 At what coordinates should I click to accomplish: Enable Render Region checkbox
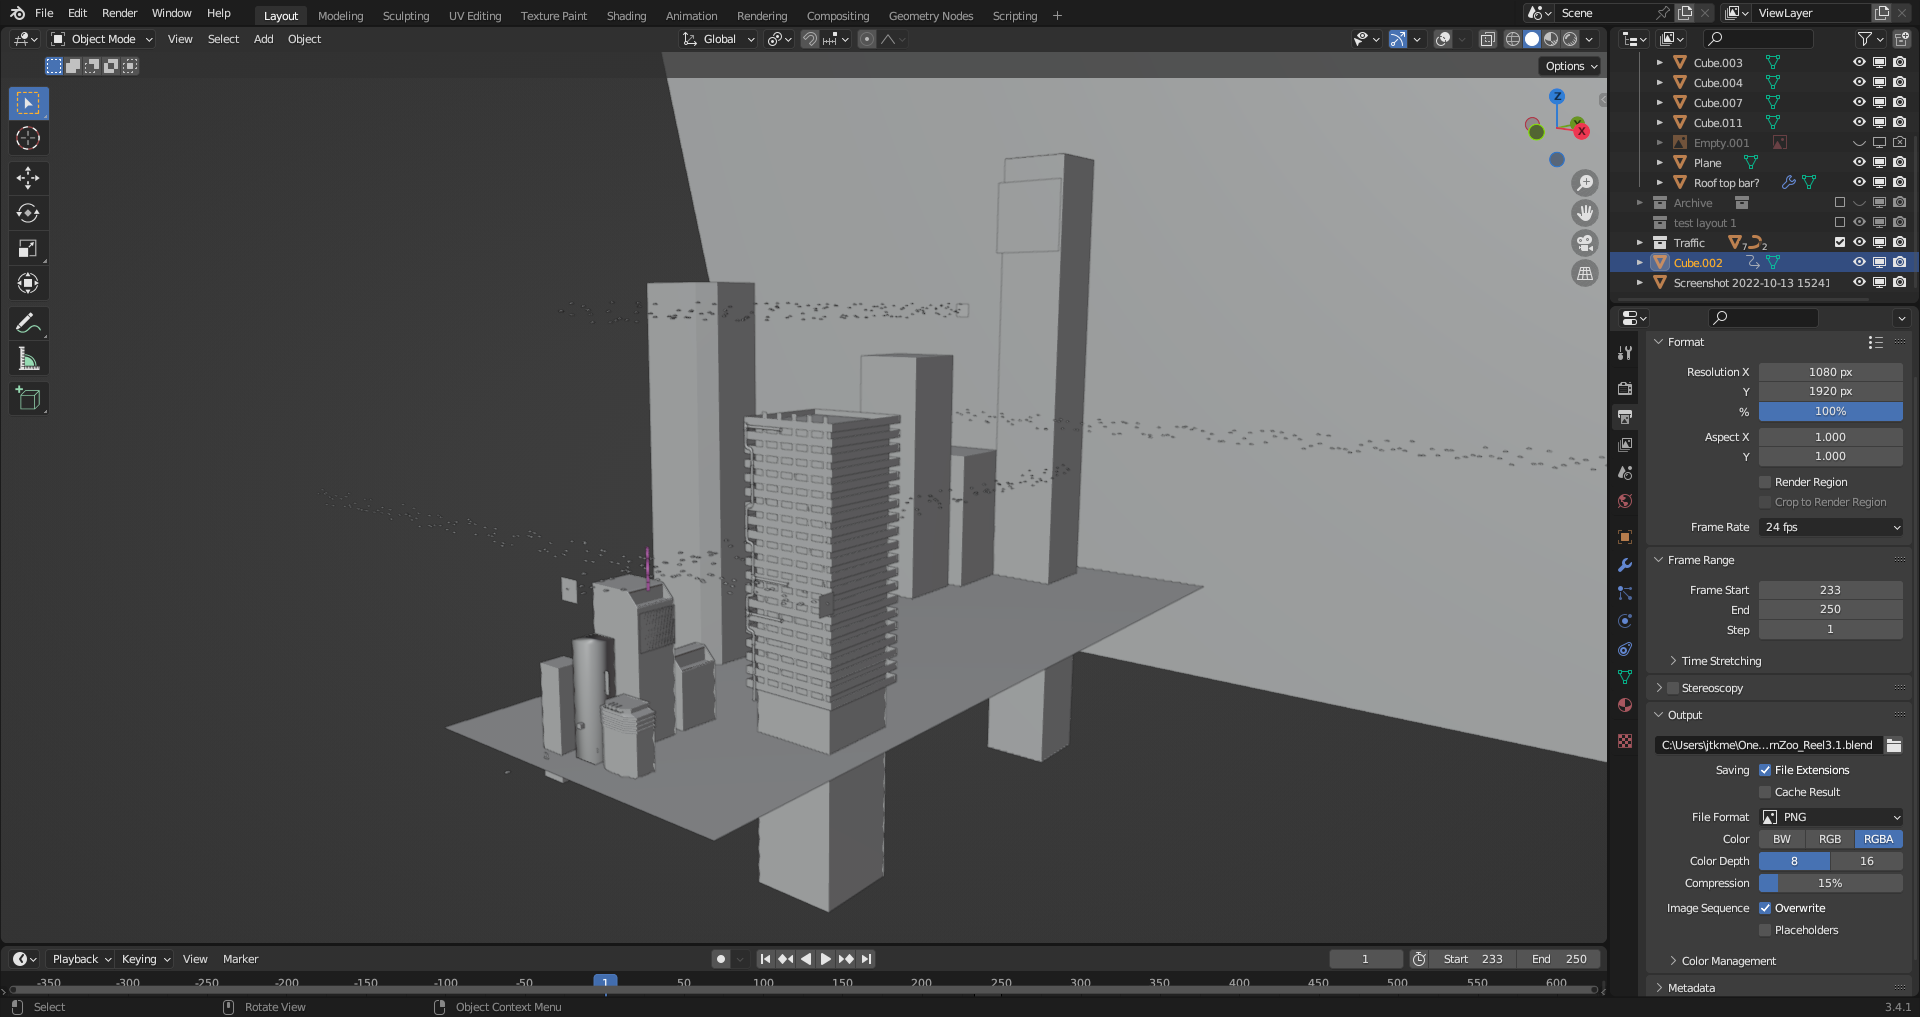pos(1765,482)
